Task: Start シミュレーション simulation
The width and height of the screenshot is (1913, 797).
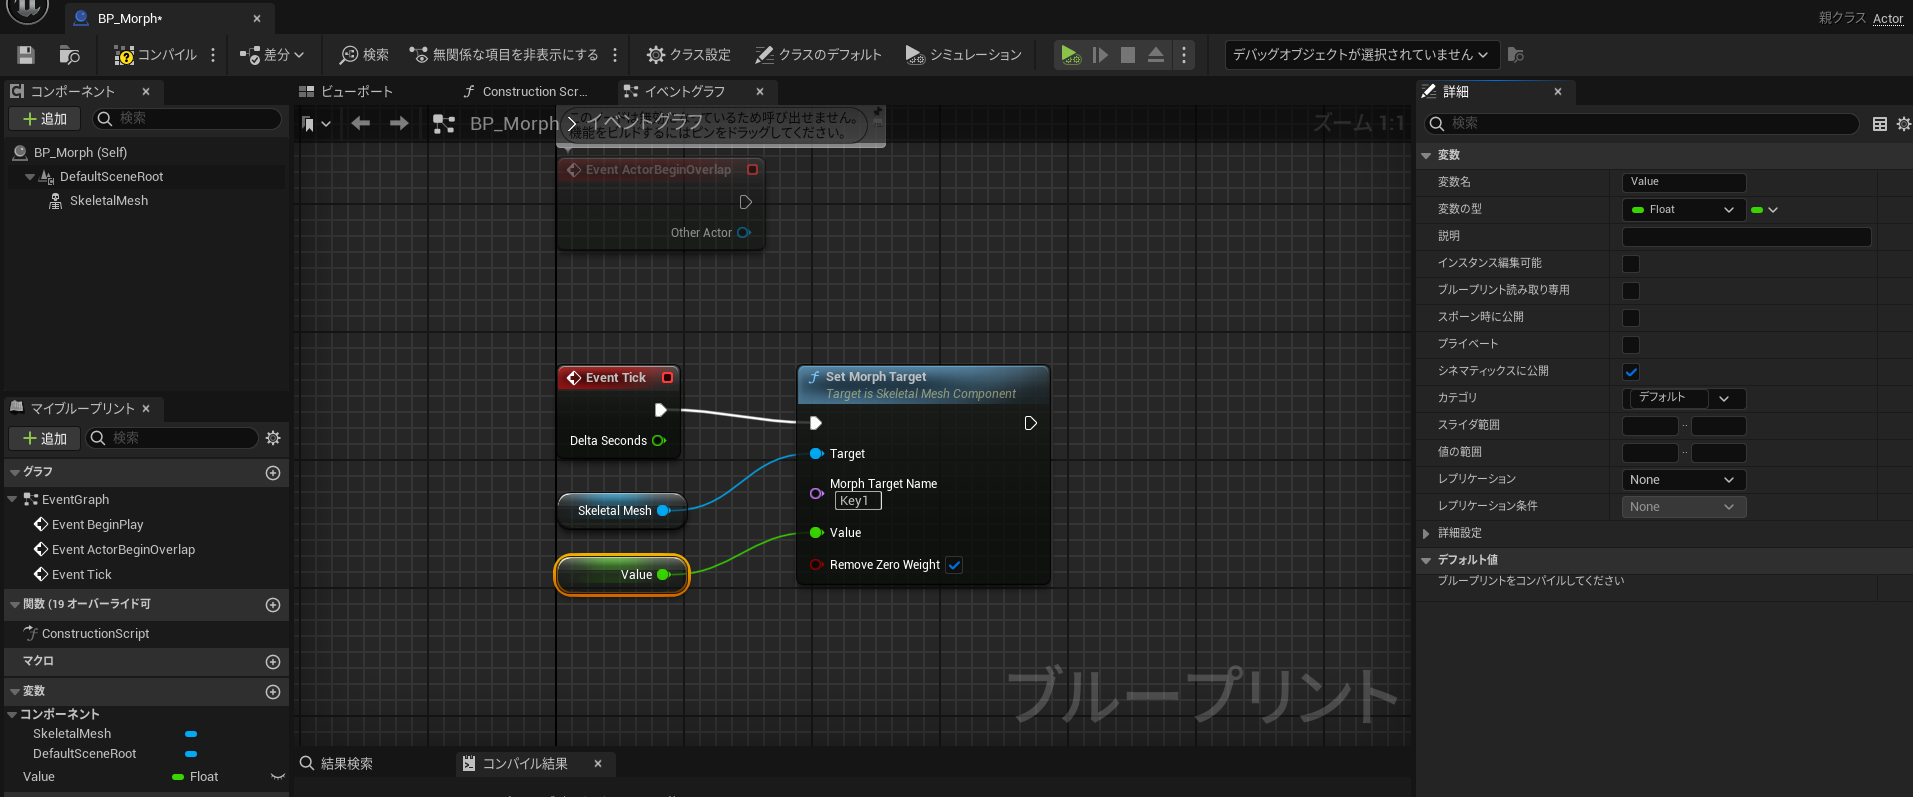Action: (x=963, y=55)
